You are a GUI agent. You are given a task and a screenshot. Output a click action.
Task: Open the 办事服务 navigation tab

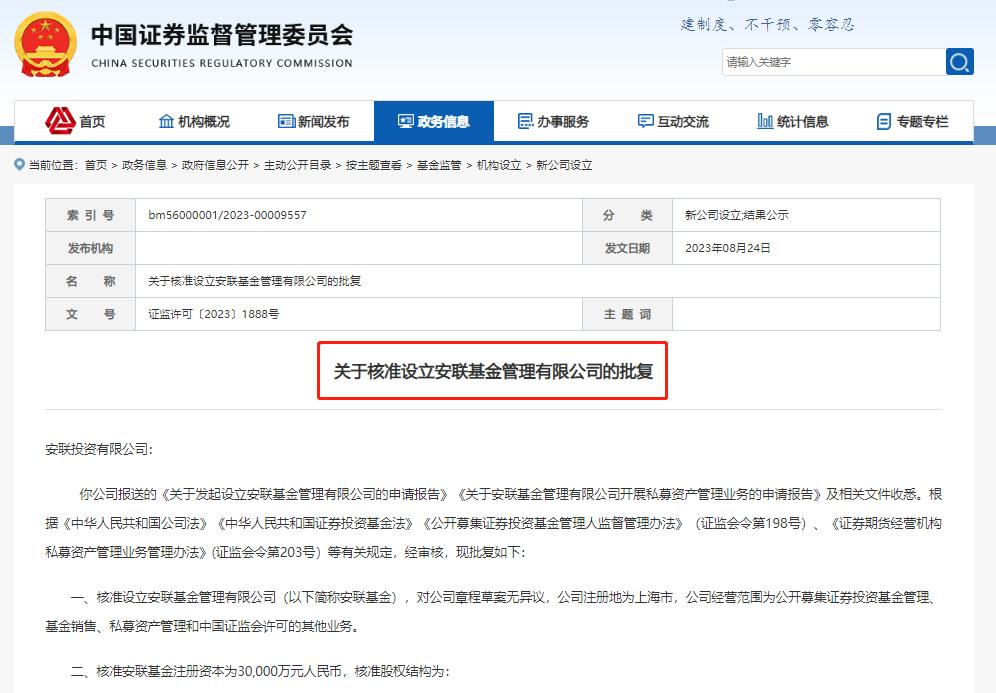tap(553, 121)
